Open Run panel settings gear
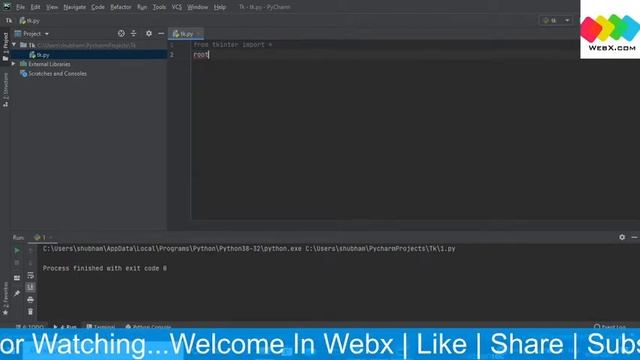The image size is (640, 360). [622, 237]
